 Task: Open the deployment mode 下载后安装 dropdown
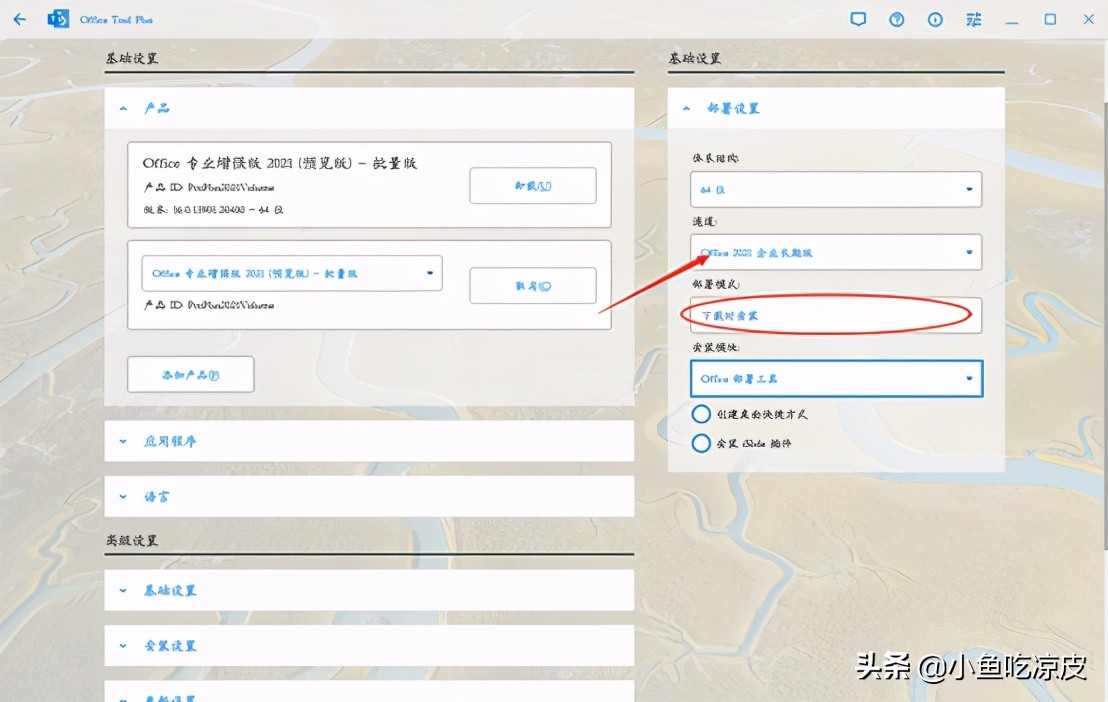[x=836, y=315]
